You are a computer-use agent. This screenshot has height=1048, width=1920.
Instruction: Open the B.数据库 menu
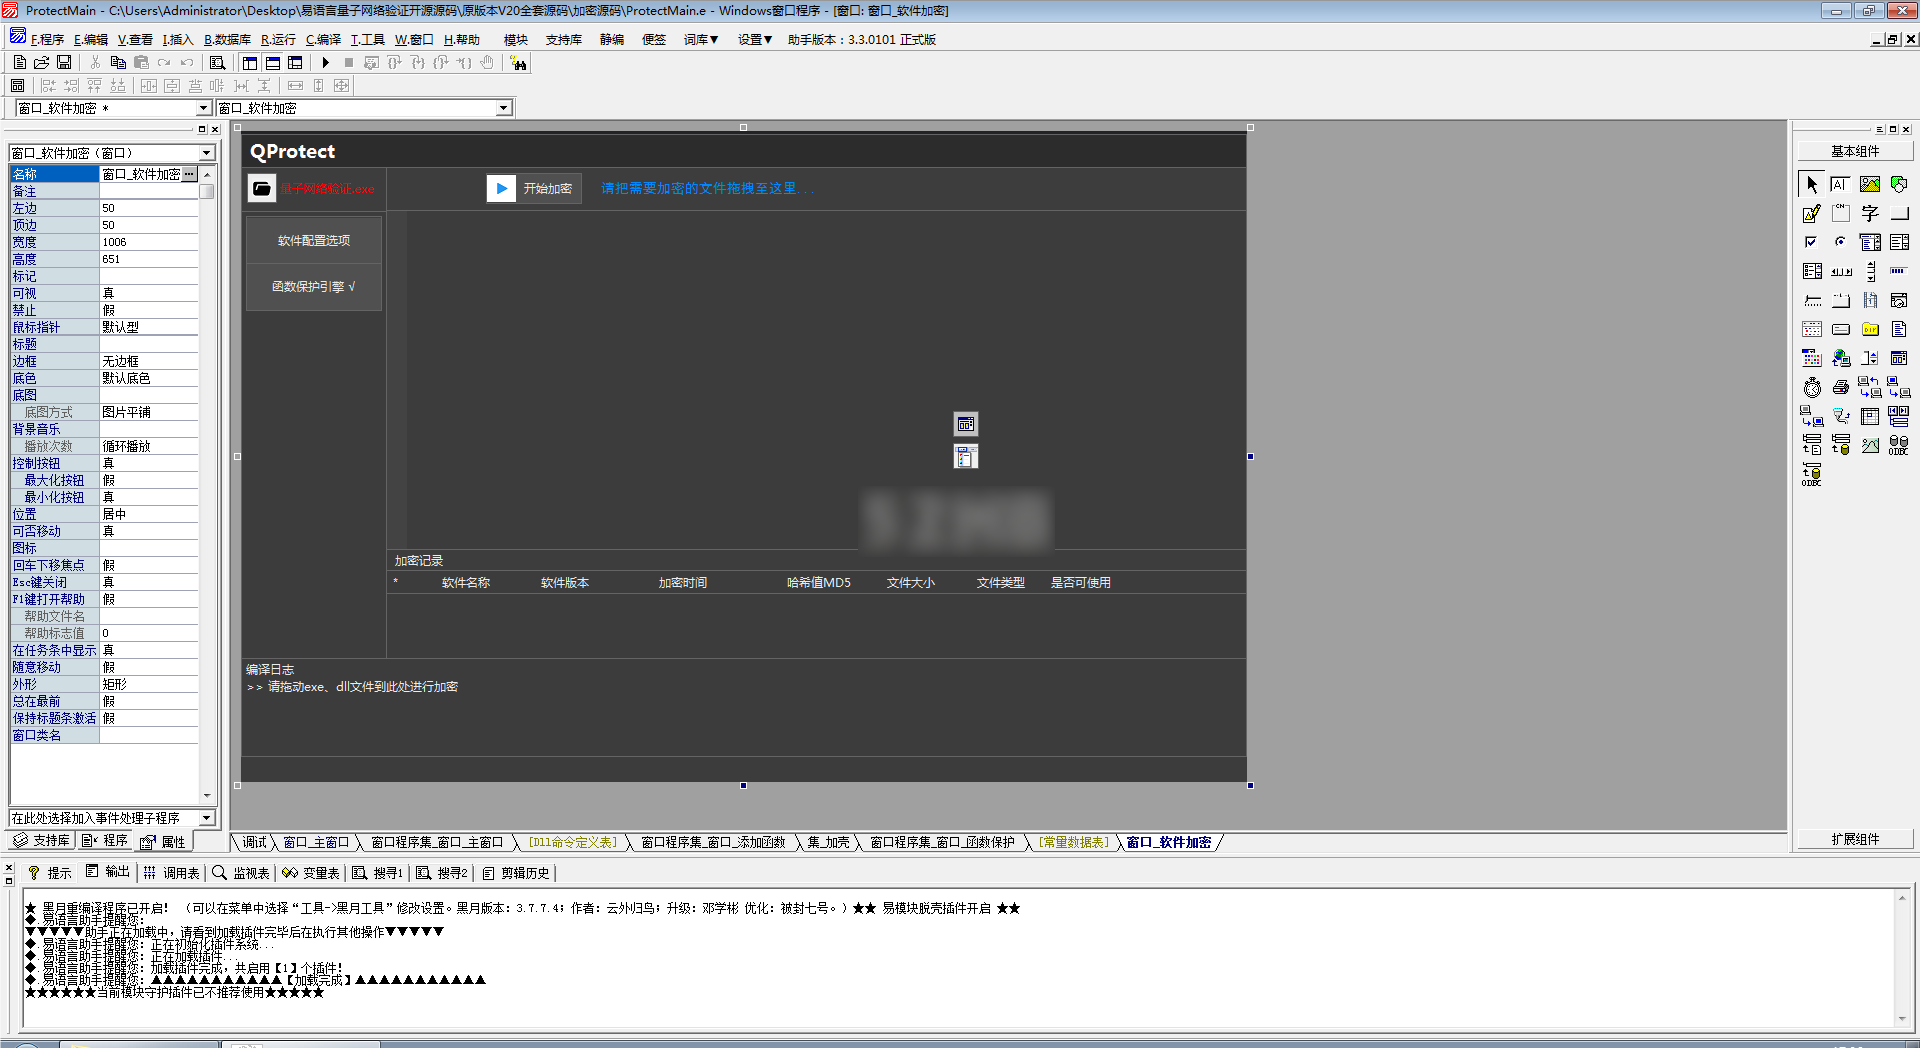(227, 40)
